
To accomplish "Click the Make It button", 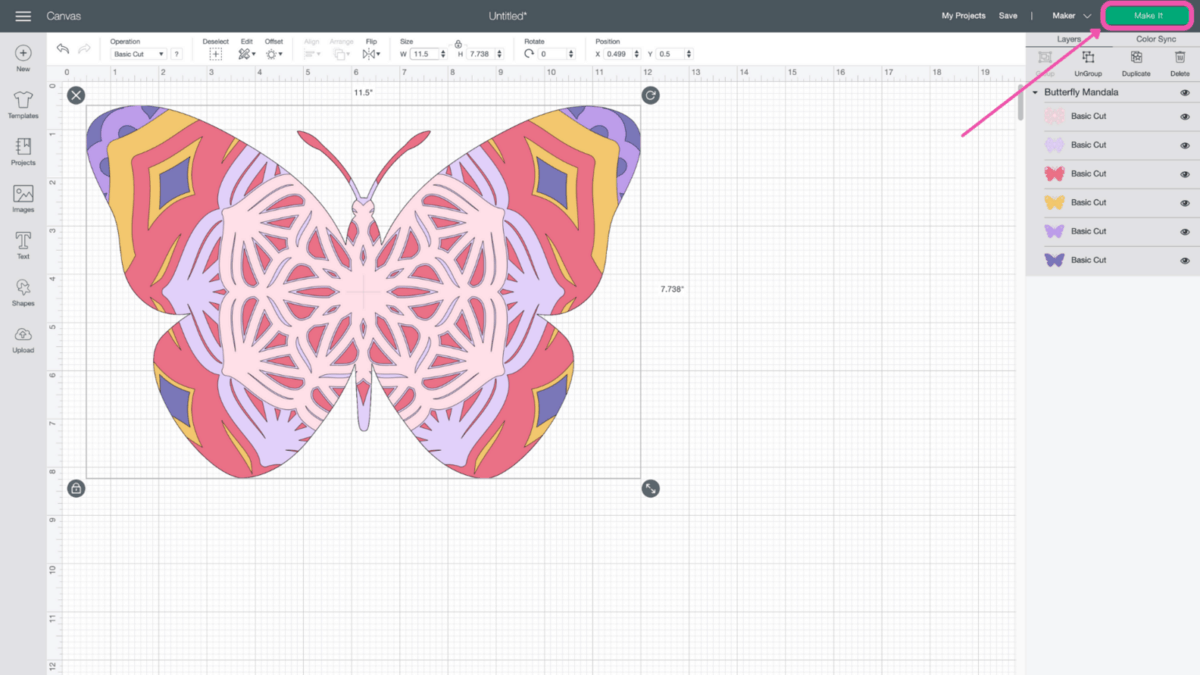I will (x=1148, y=16).
